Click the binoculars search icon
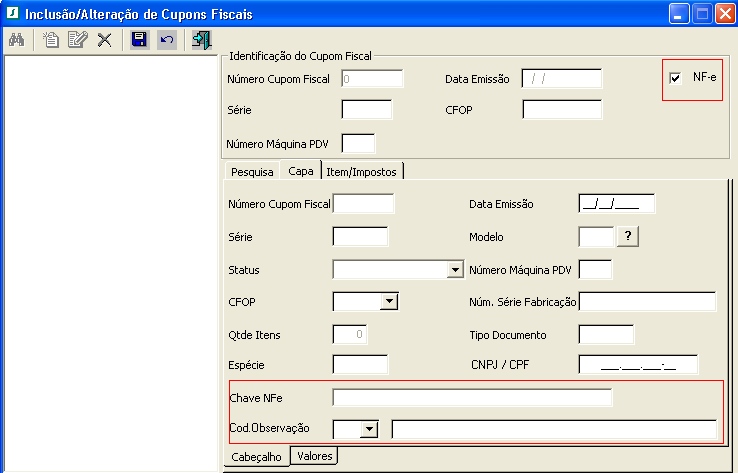Viewport: 738px width, 473px height. click(16, 40)
